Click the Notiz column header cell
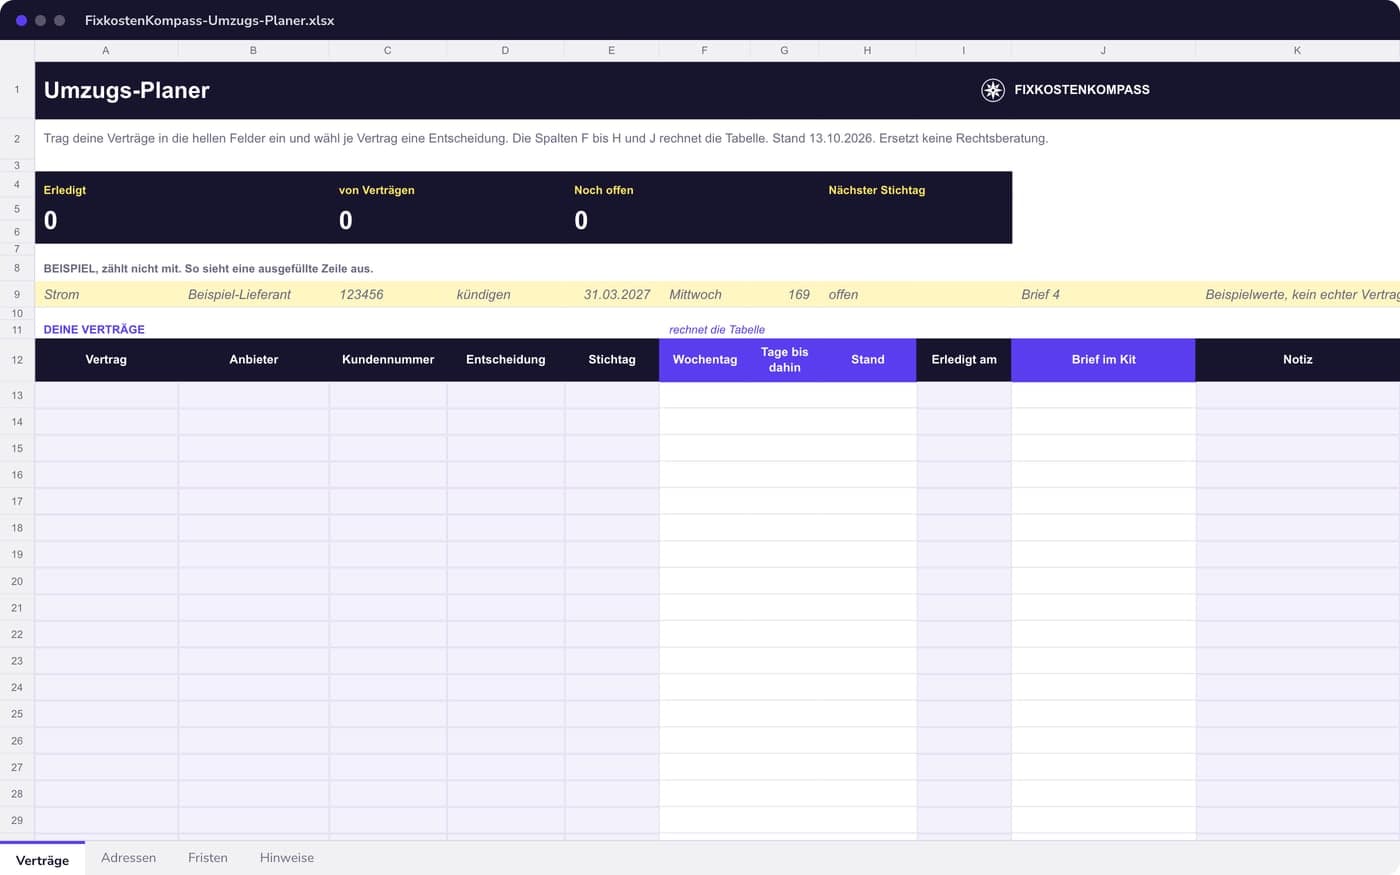Viewport: 1400px width, 875px height. point(1298,360)
